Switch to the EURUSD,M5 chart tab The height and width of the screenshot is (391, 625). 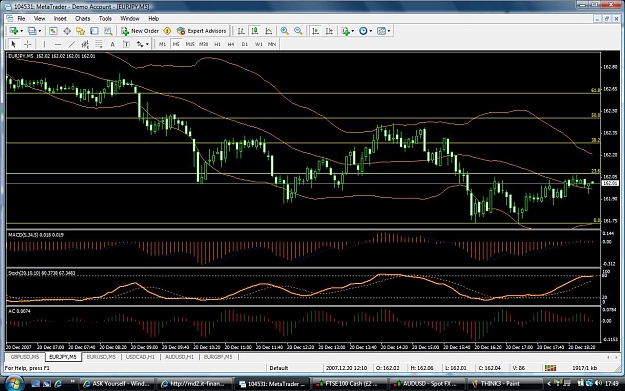101,357
